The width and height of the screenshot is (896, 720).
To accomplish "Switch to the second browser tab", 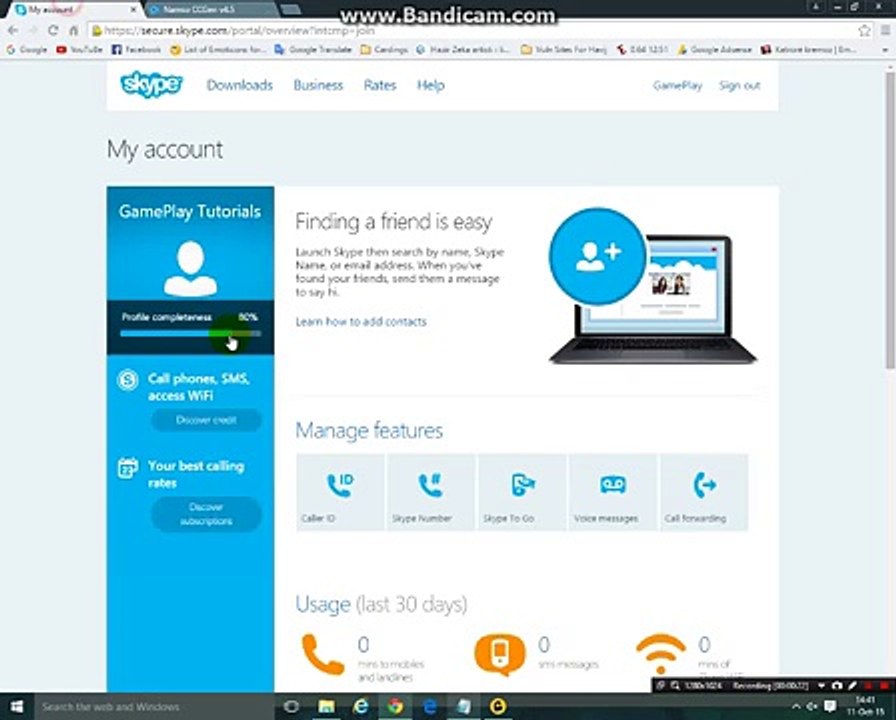I will click(211, 10).
